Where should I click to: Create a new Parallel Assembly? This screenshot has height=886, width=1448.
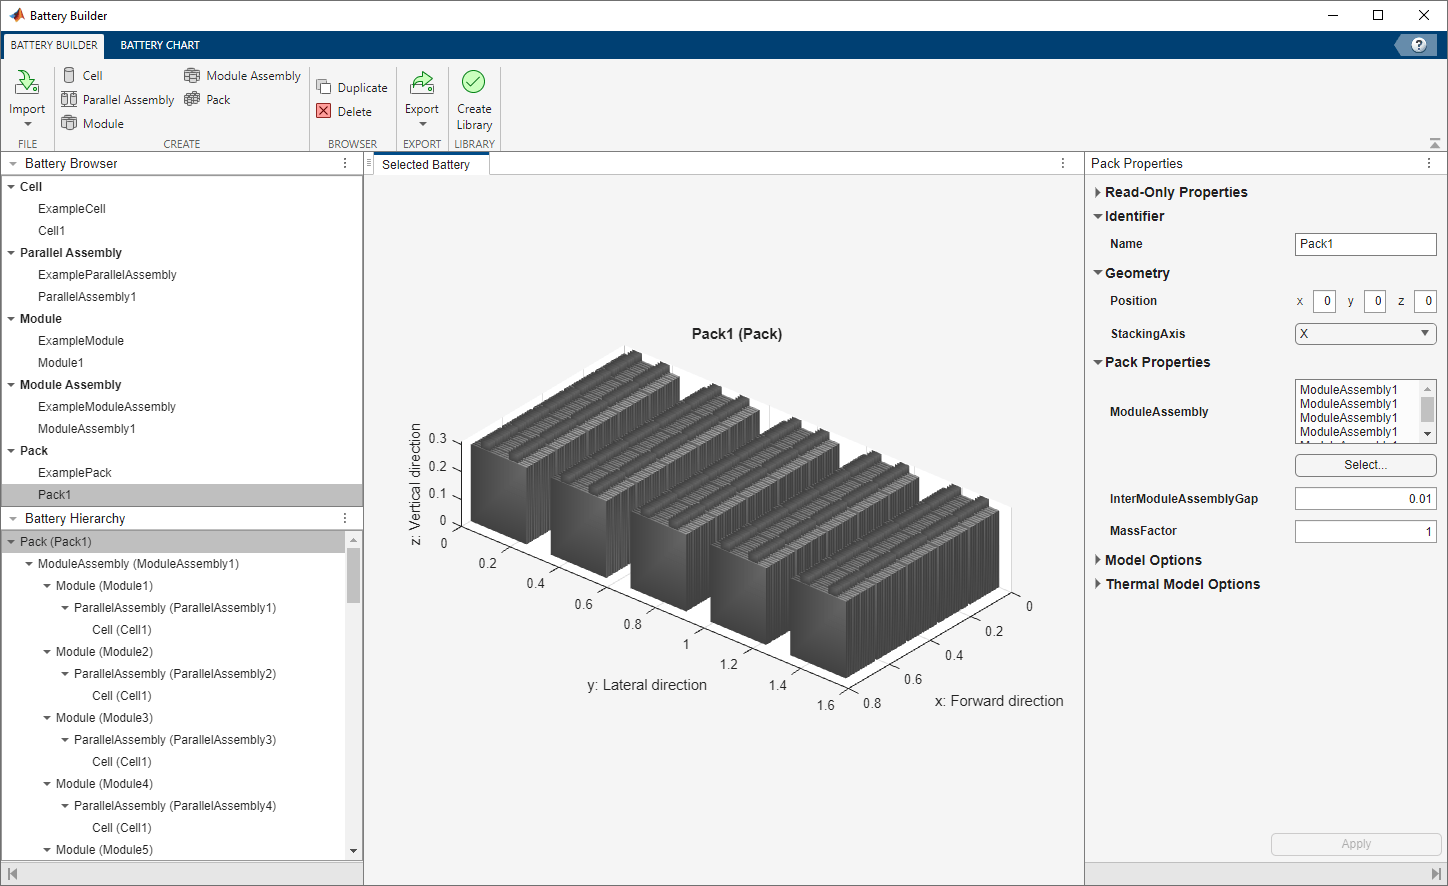pos(117,100)
